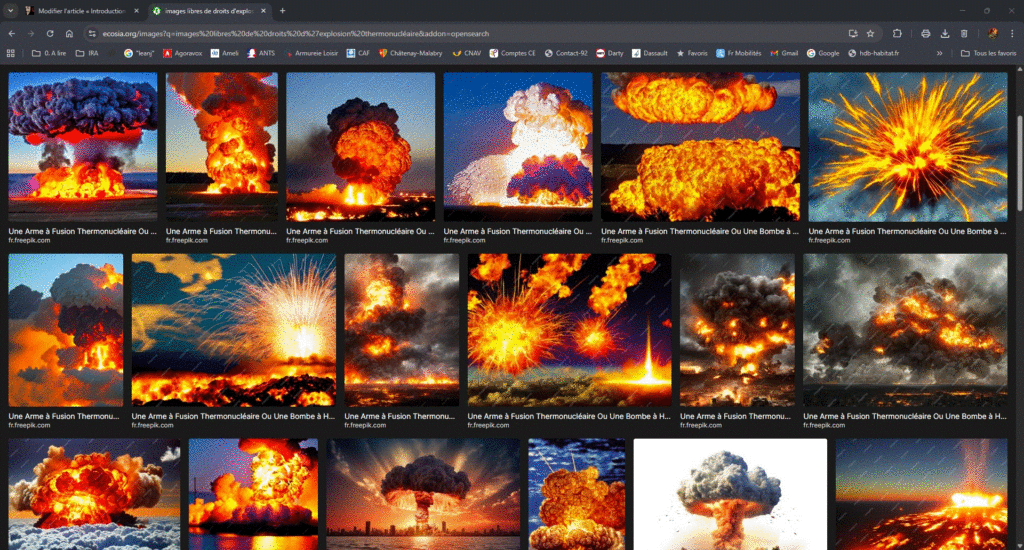
Task: Click the home icon in the toolbar
Action: pos(68,33)
